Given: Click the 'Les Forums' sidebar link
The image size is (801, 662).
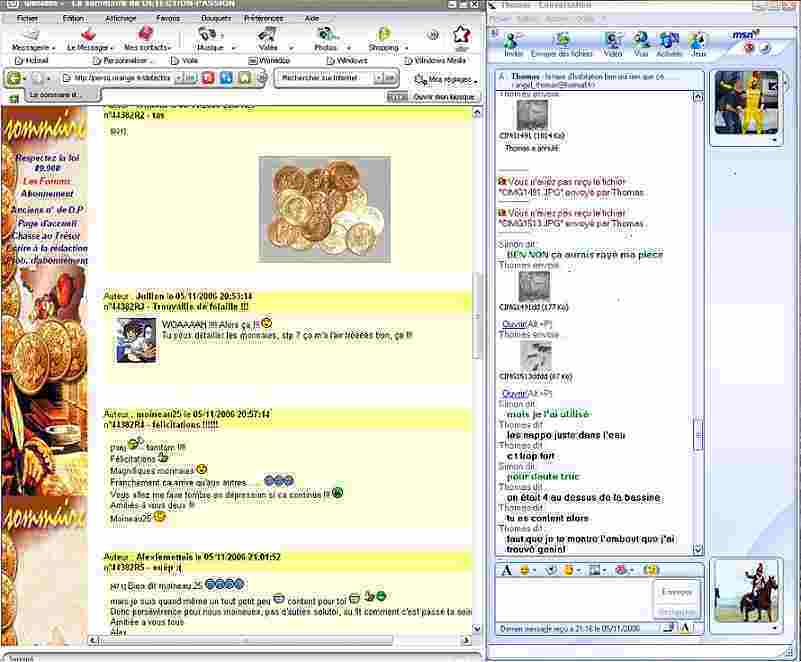Looking at the screenshot, I should point(46,181).
